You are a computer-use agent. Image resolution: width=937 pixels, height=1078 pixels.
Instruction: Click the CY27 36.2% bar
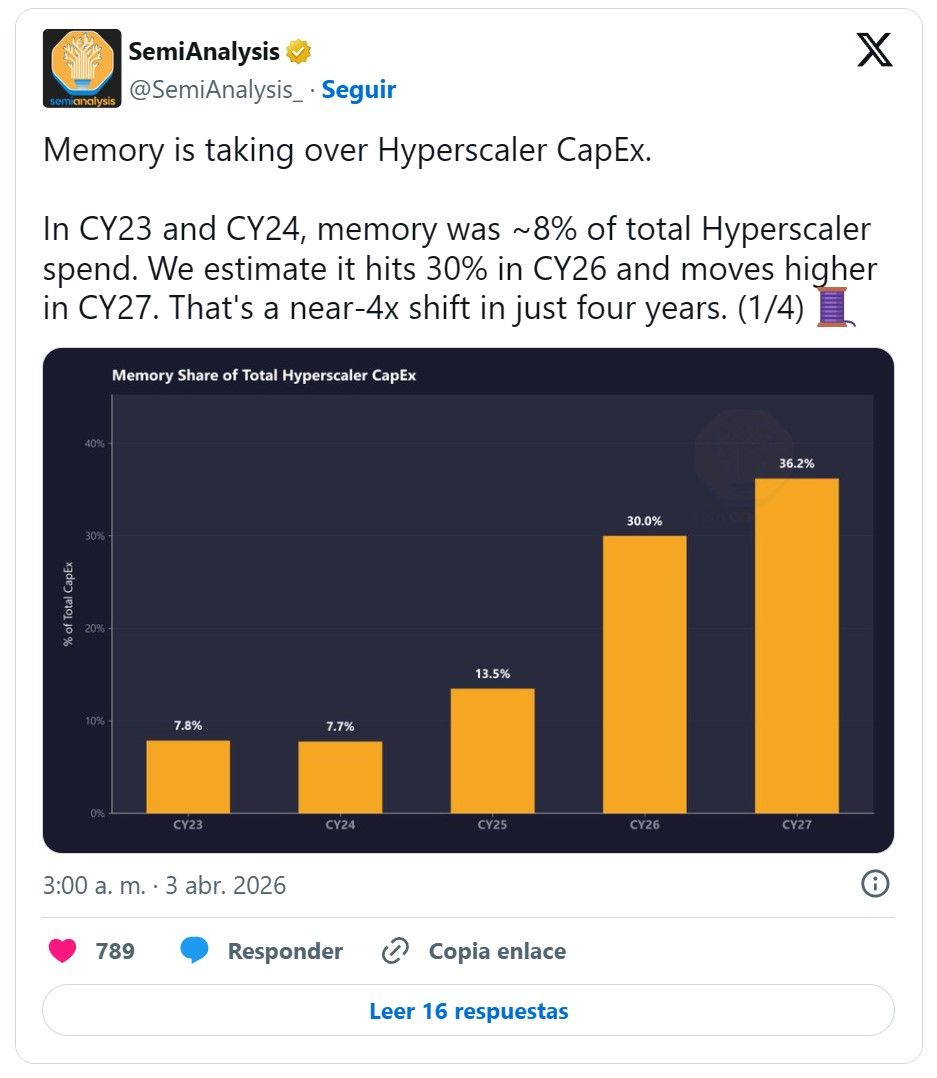point(797,646)
